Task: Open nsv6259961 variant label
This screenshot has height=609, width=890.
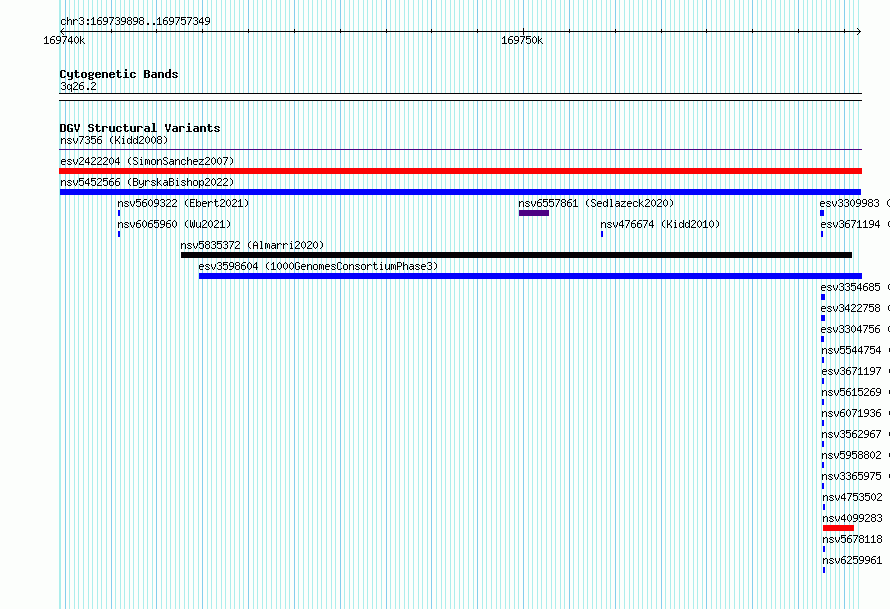Action: (853, 560)
